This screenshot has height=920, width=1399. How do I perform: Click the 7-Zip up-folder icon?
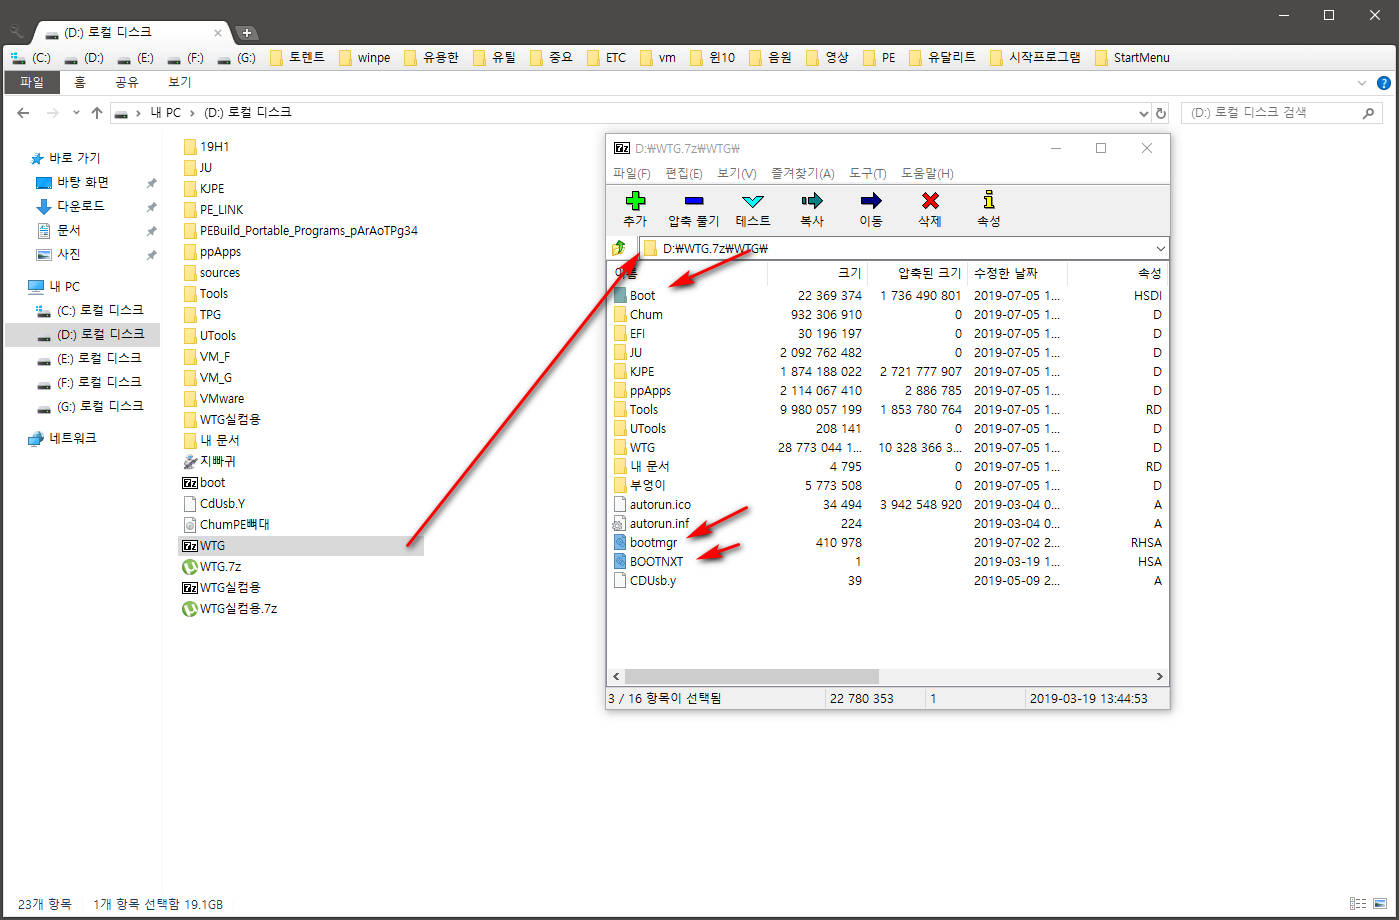coord(619,248)
